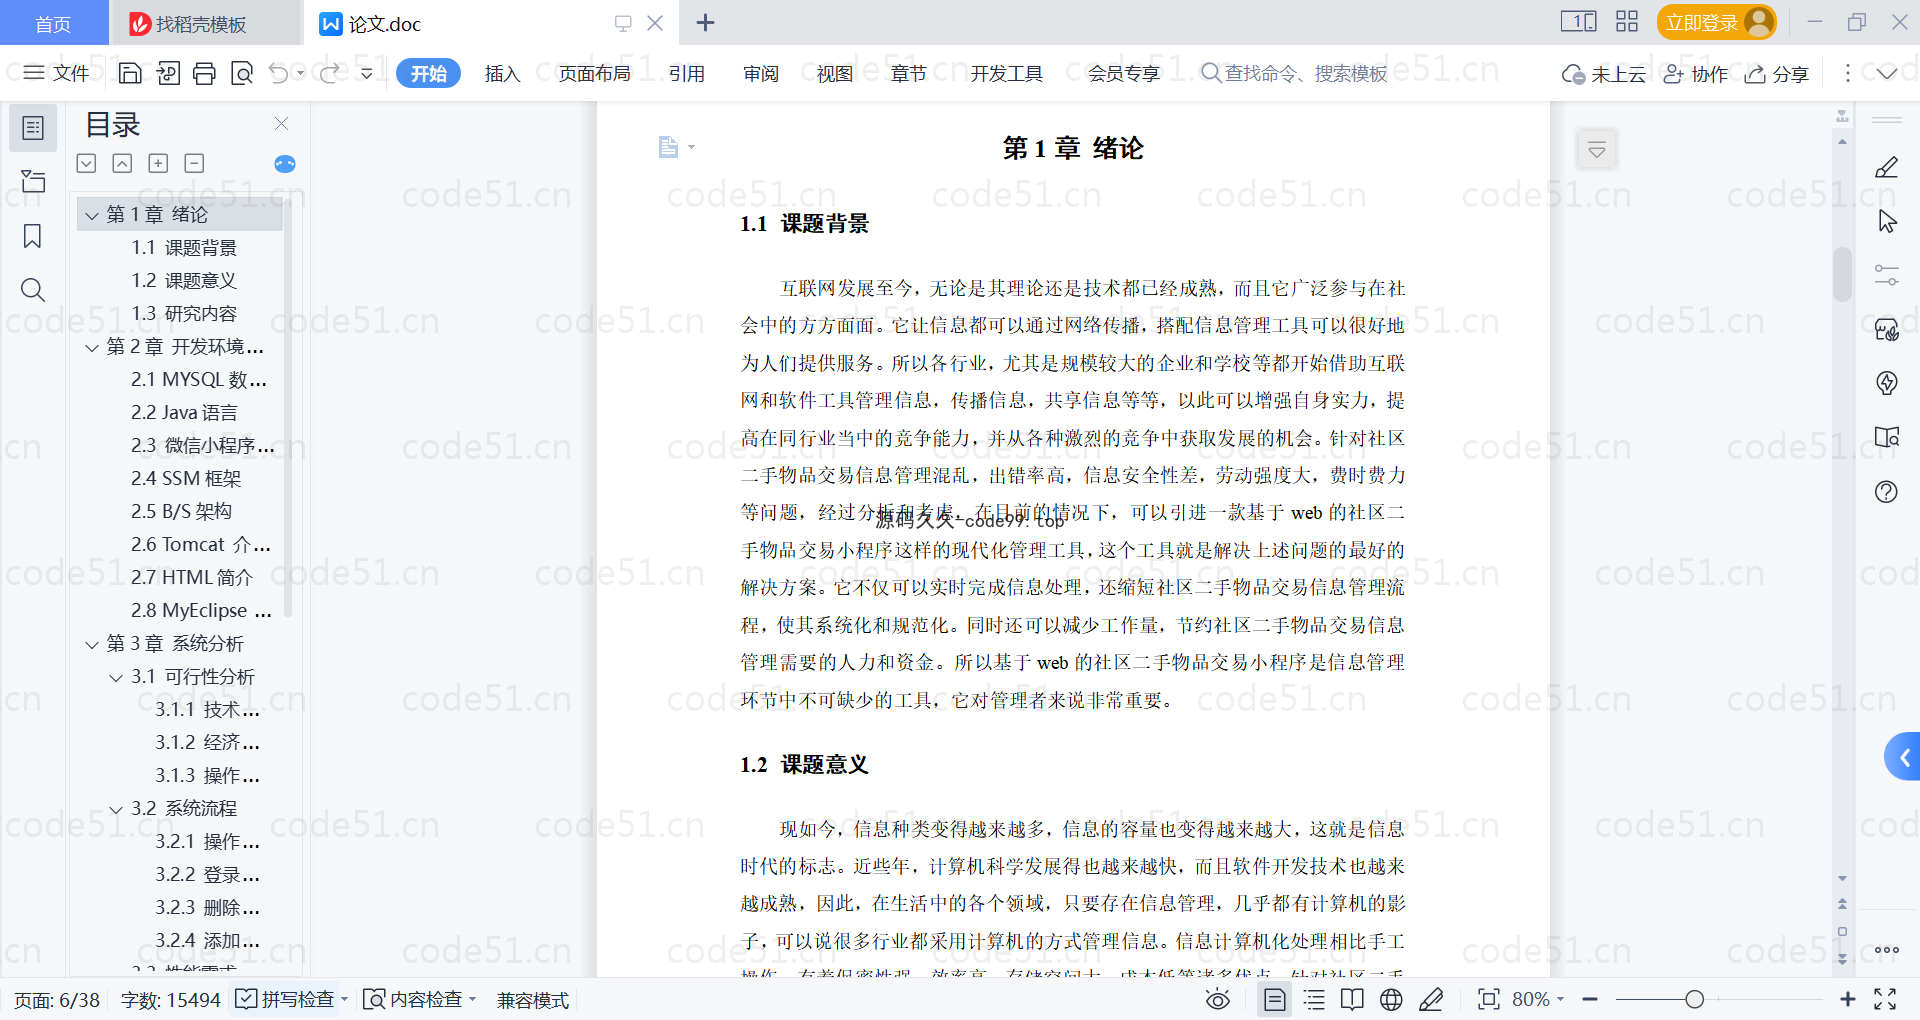Switch to the 页面布局 ribbon tab
This screenshot has width=1920, height=1020.
coord(594,73)
